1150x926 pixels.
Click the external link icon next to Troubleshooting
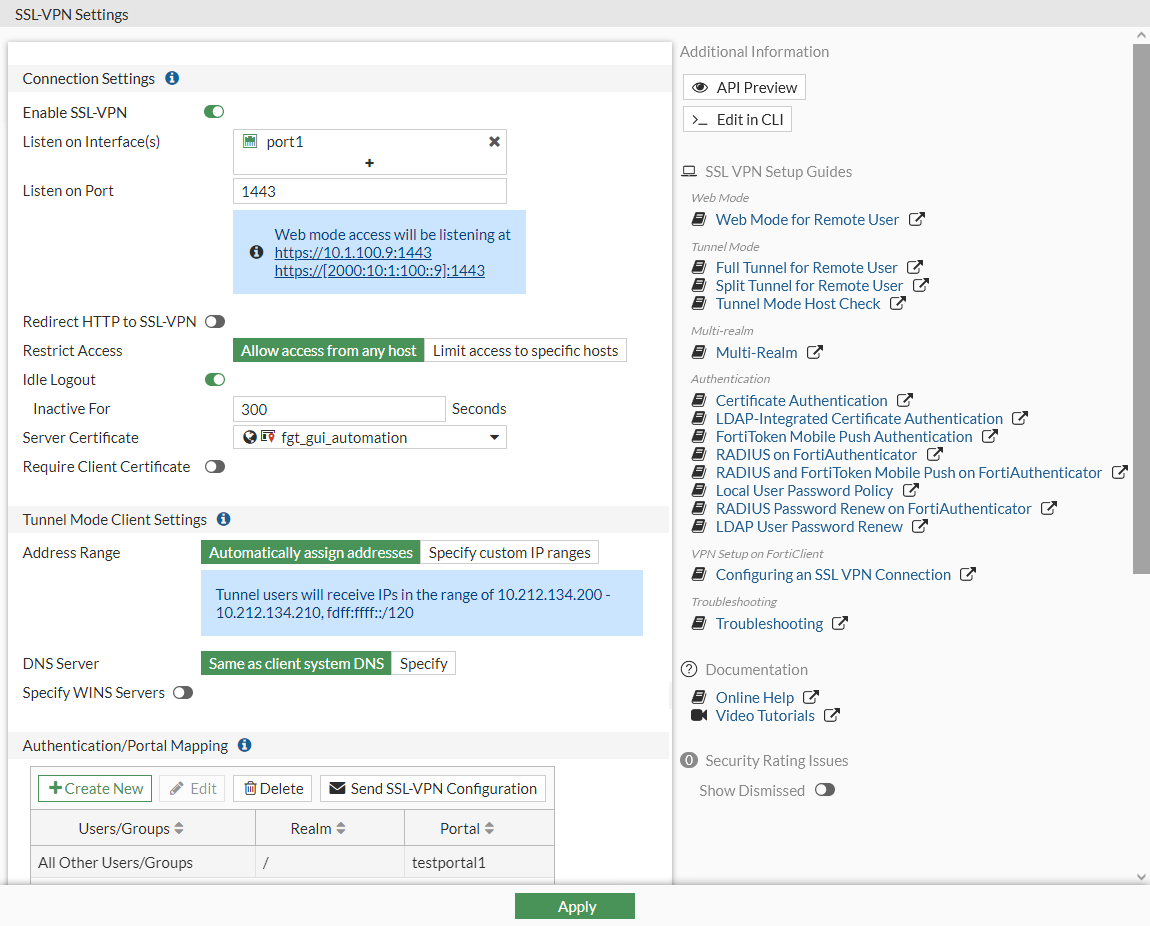pyautogui.click(x=840, y=622)
